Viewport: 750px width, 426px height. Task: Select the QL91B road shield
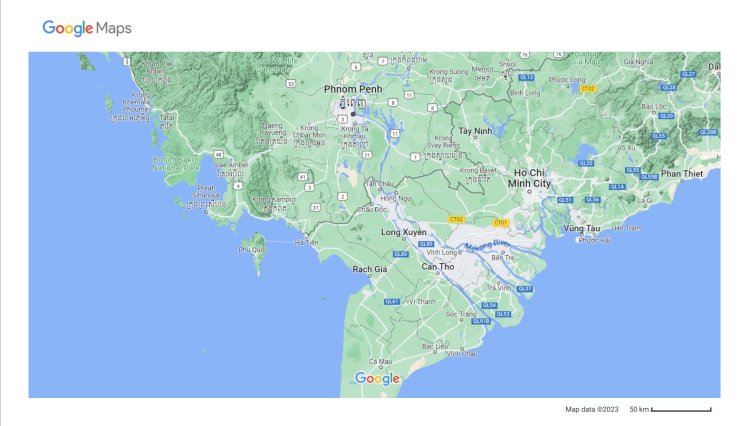(481, 321)
